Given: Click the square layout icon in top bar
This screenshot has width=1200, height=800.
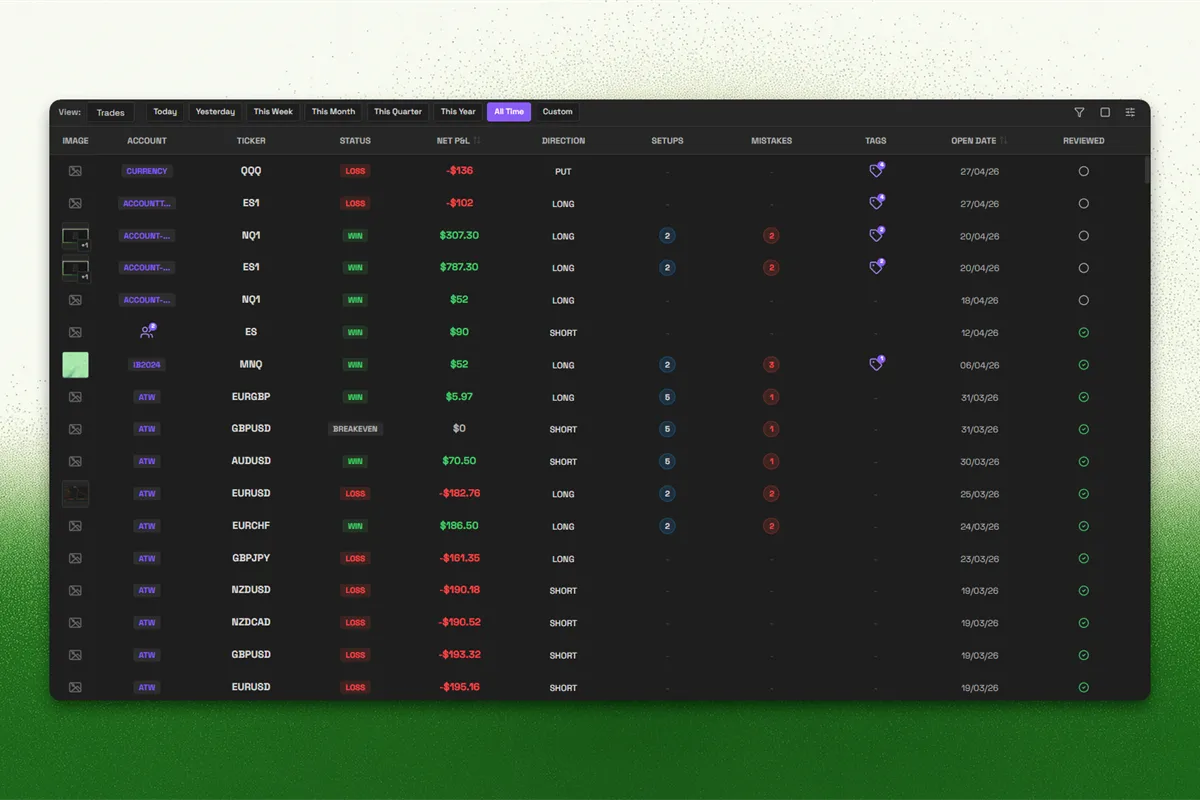Looking at the screenshot, I should (1105, 113).
